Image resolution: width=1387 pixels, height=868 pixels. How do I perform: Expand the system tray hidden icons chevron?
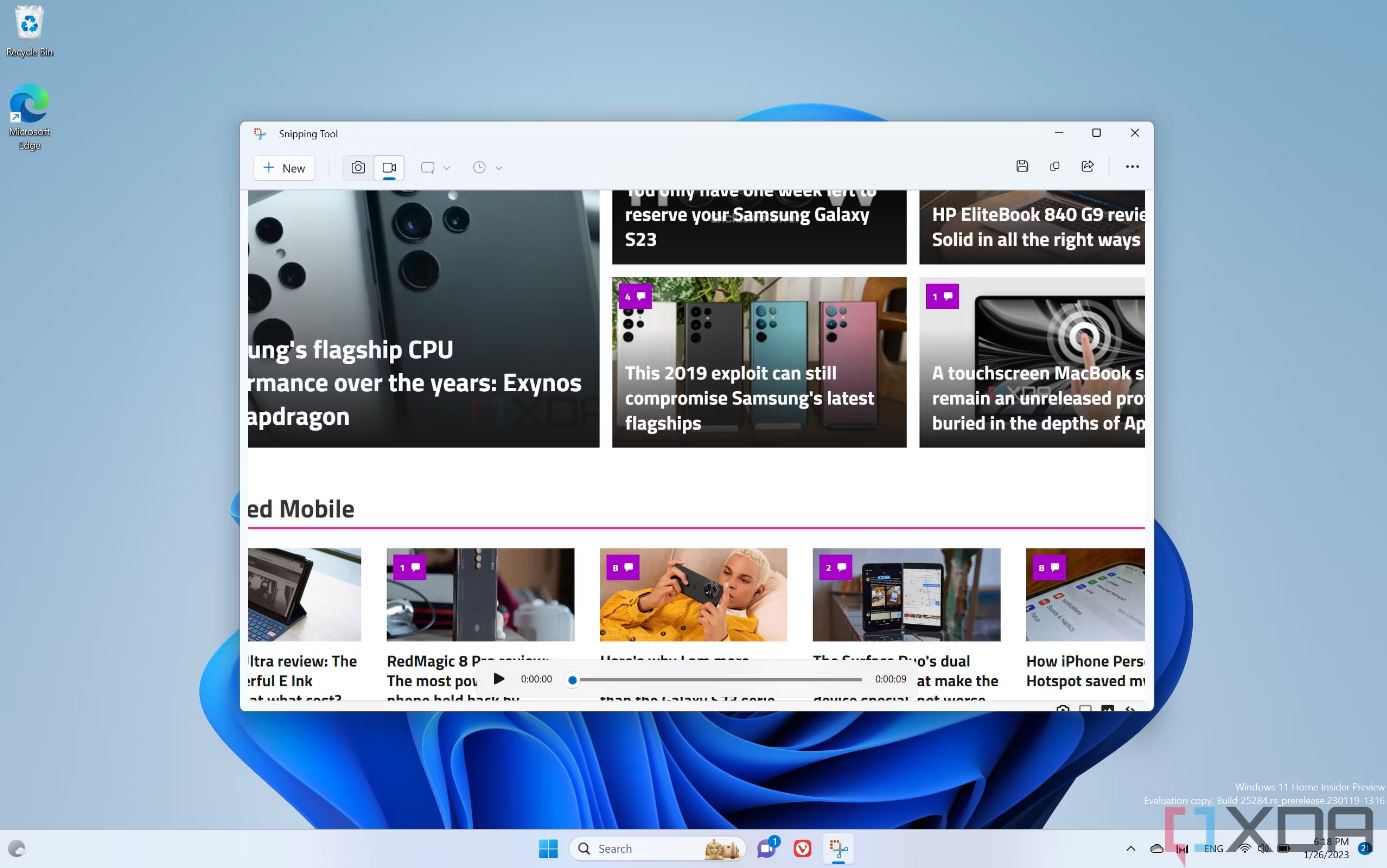coord(1130,849)
